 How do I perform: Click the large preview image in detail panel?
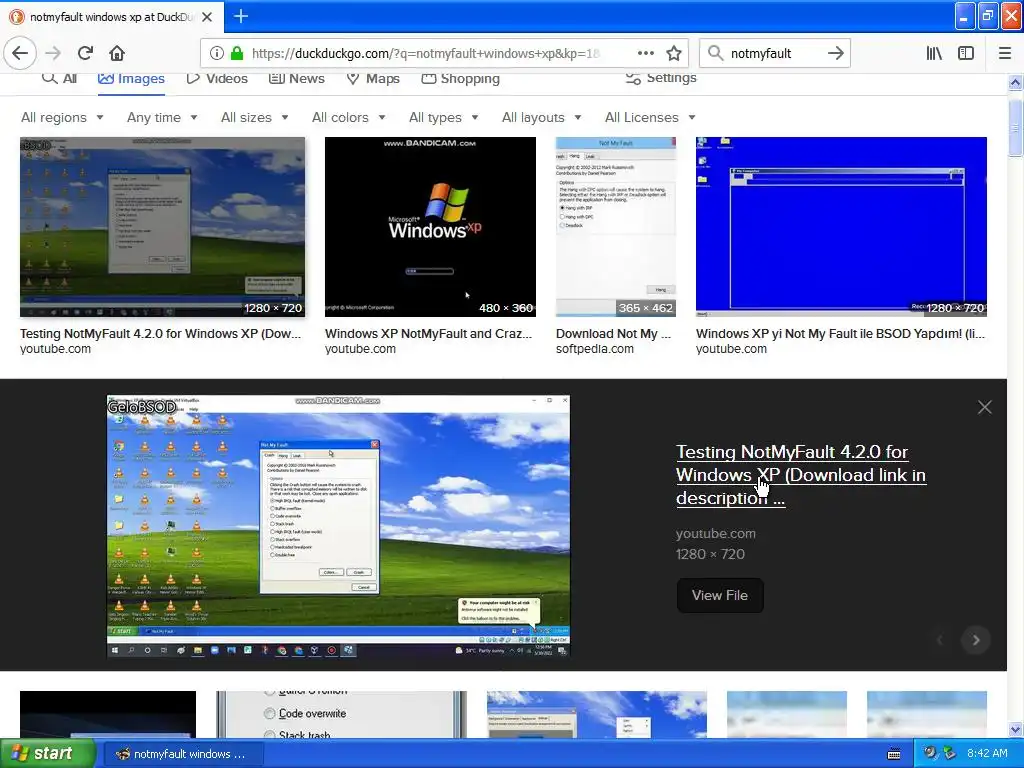(x=338, y=526)
